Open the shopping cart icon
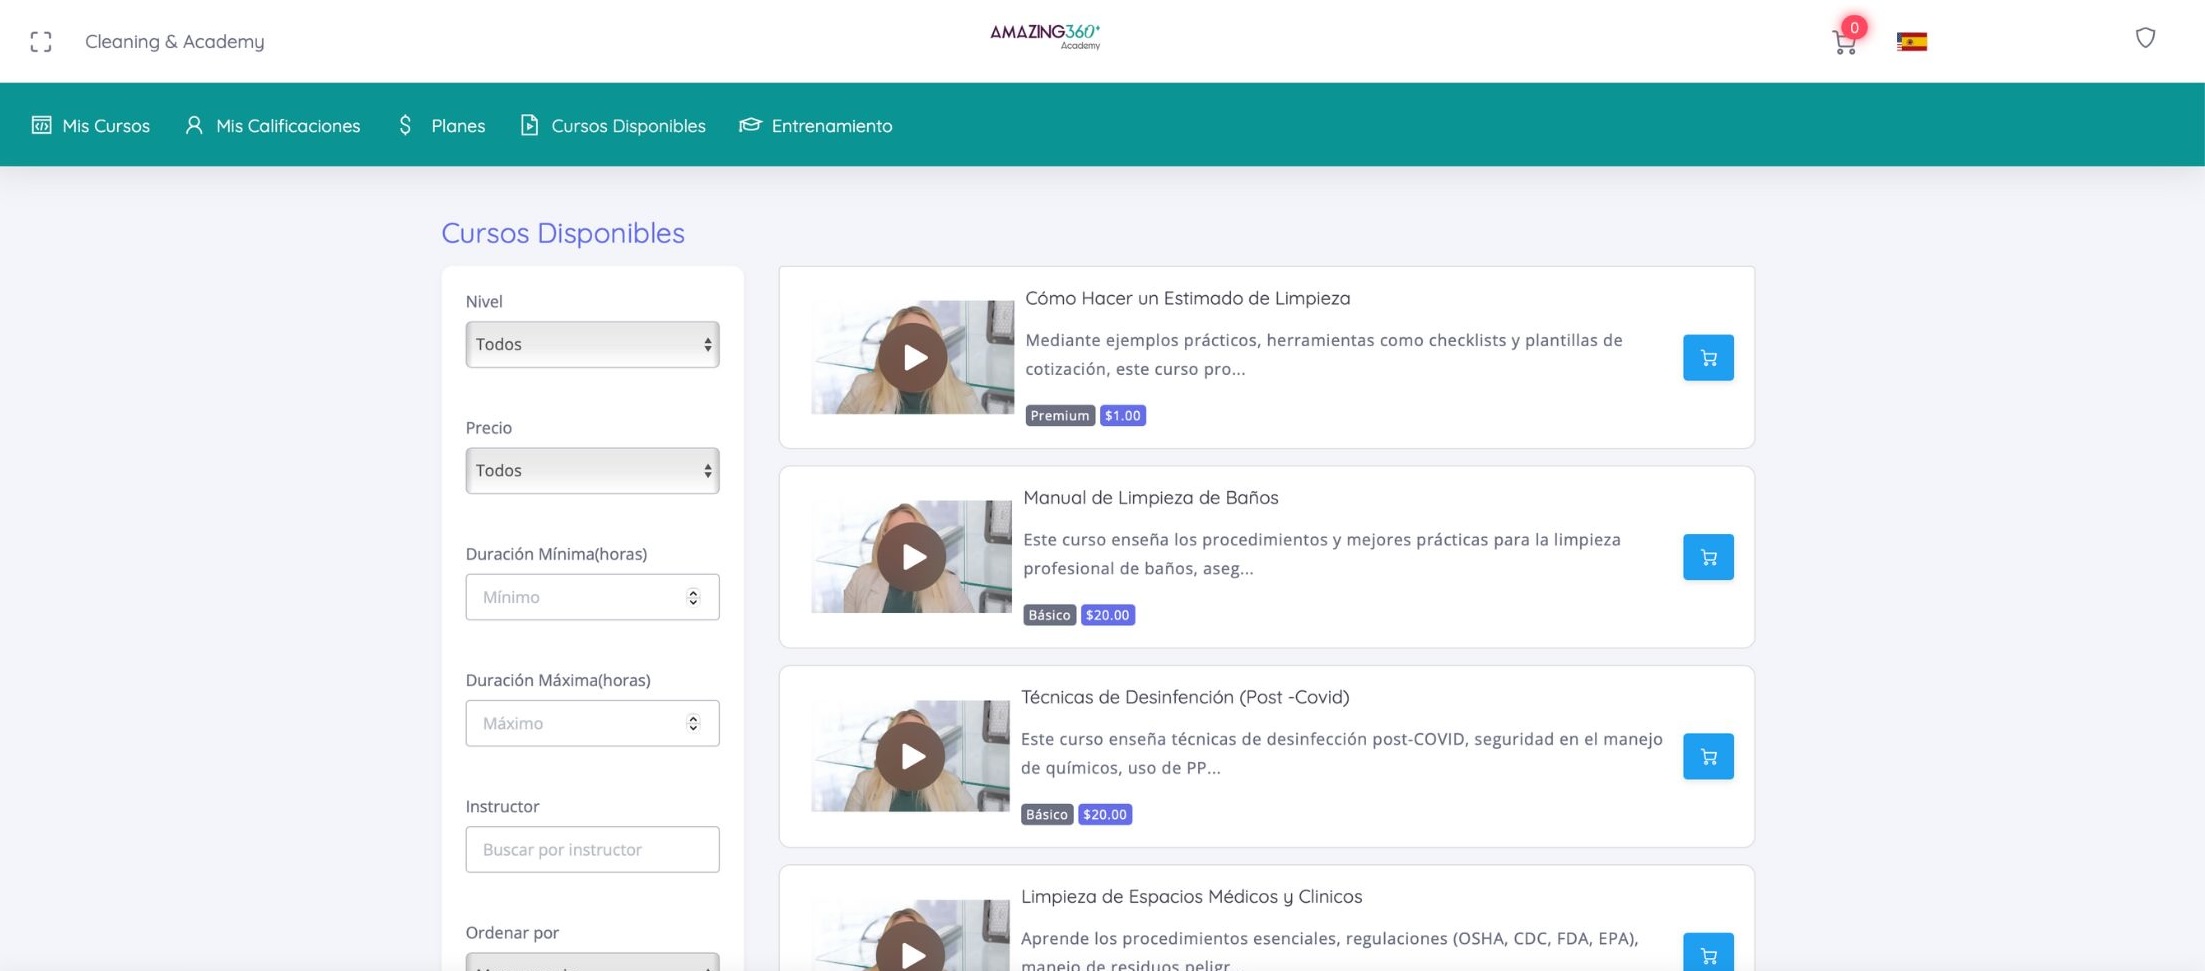 pyautogui.click(x=1844, y=42)
